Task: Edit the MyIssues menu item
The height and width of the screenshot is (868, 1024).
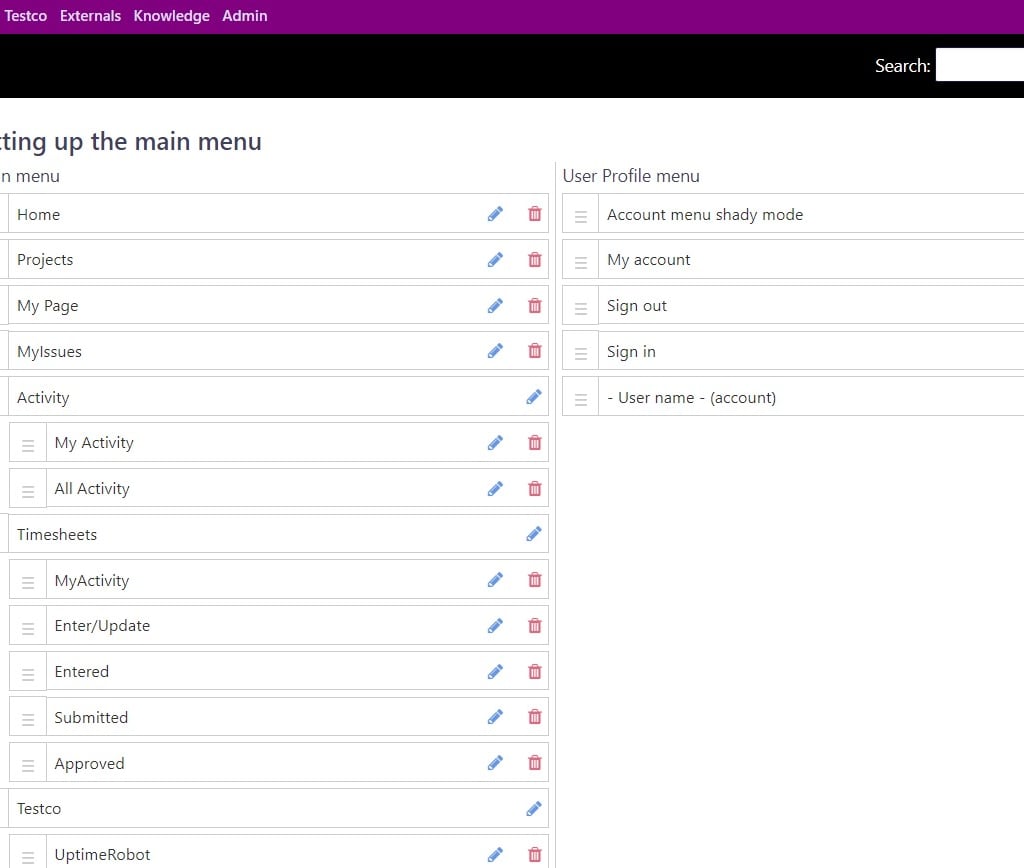Action: [495, 351]
